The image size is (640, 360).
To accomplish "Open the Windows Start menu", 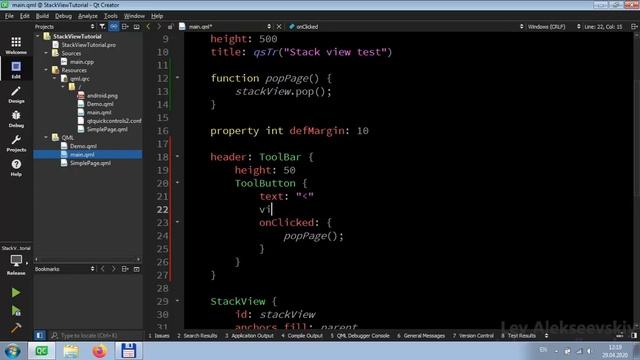I will point(12,351).
